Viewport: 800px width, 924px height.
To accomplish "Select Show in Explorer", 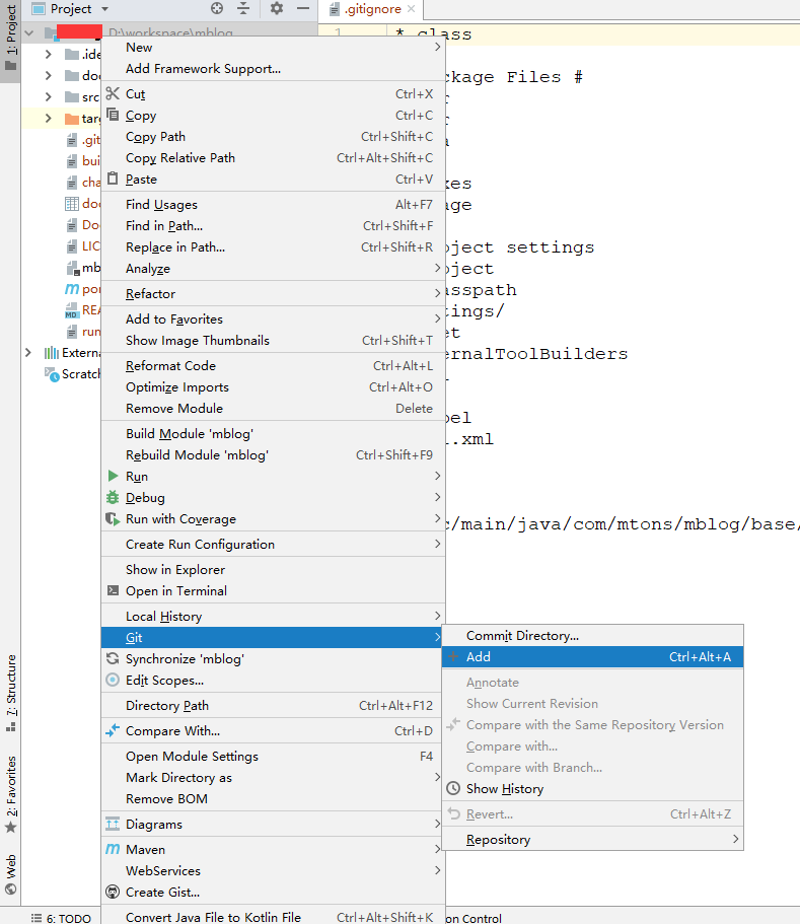I will (273, 569).
